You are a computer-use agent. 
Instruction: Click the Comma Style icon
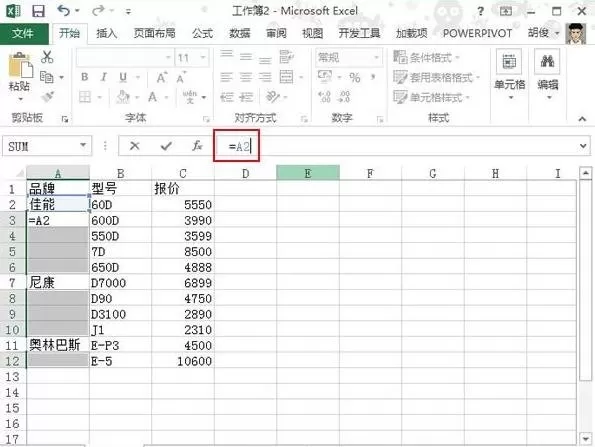[373, 77]
